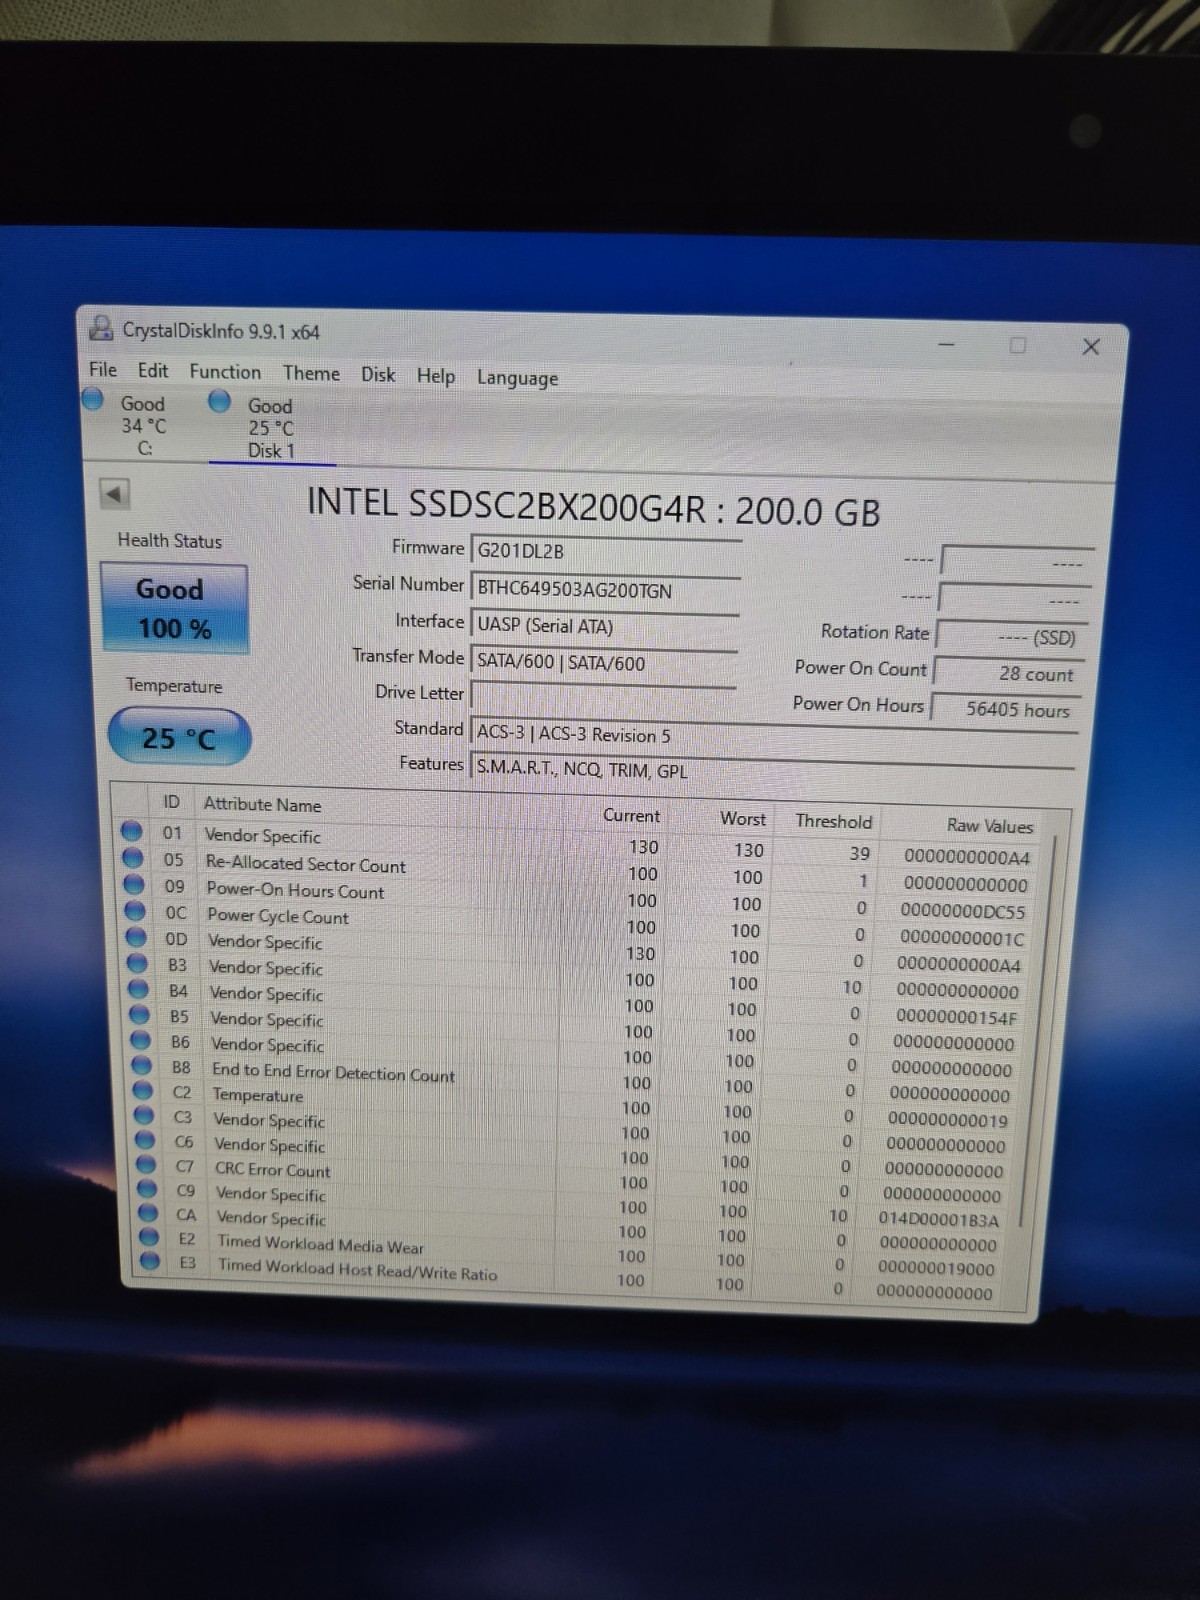Click status orb of attribute 0D row
Screen dimensions: 1200x1600
(137, 937)
